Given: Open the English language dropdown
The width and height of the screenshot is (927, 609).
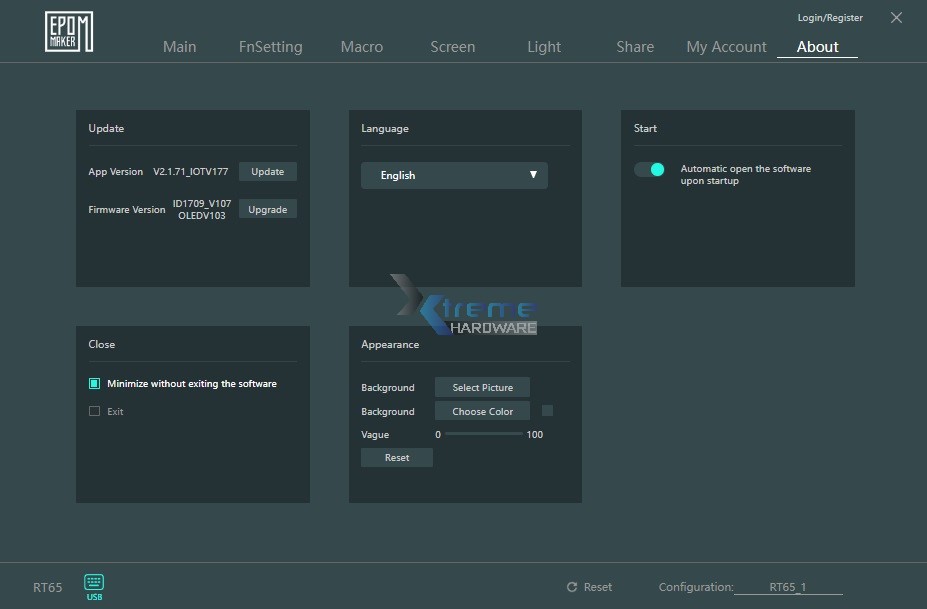Looking at the screenshot, I should point(454,175).
